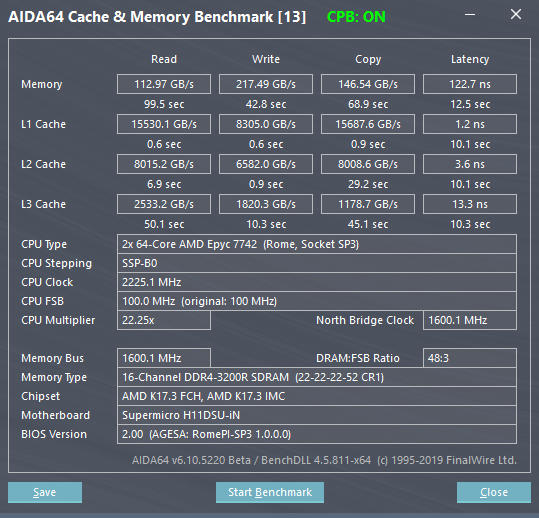Select the L1 Cache Read value box
Viewport: 539px width, 518px height.
[x=164, y=124]
